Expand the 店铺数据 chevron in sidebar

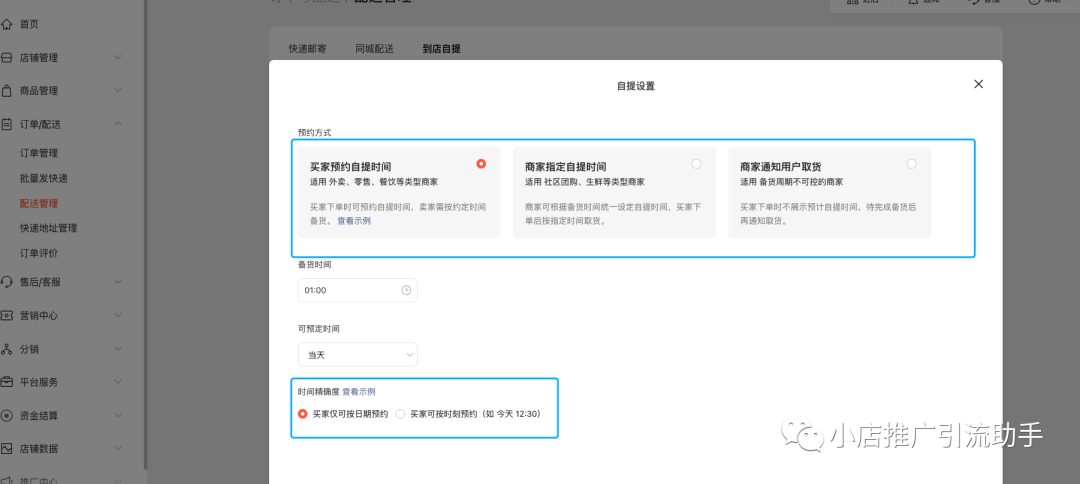click(118, 449)
